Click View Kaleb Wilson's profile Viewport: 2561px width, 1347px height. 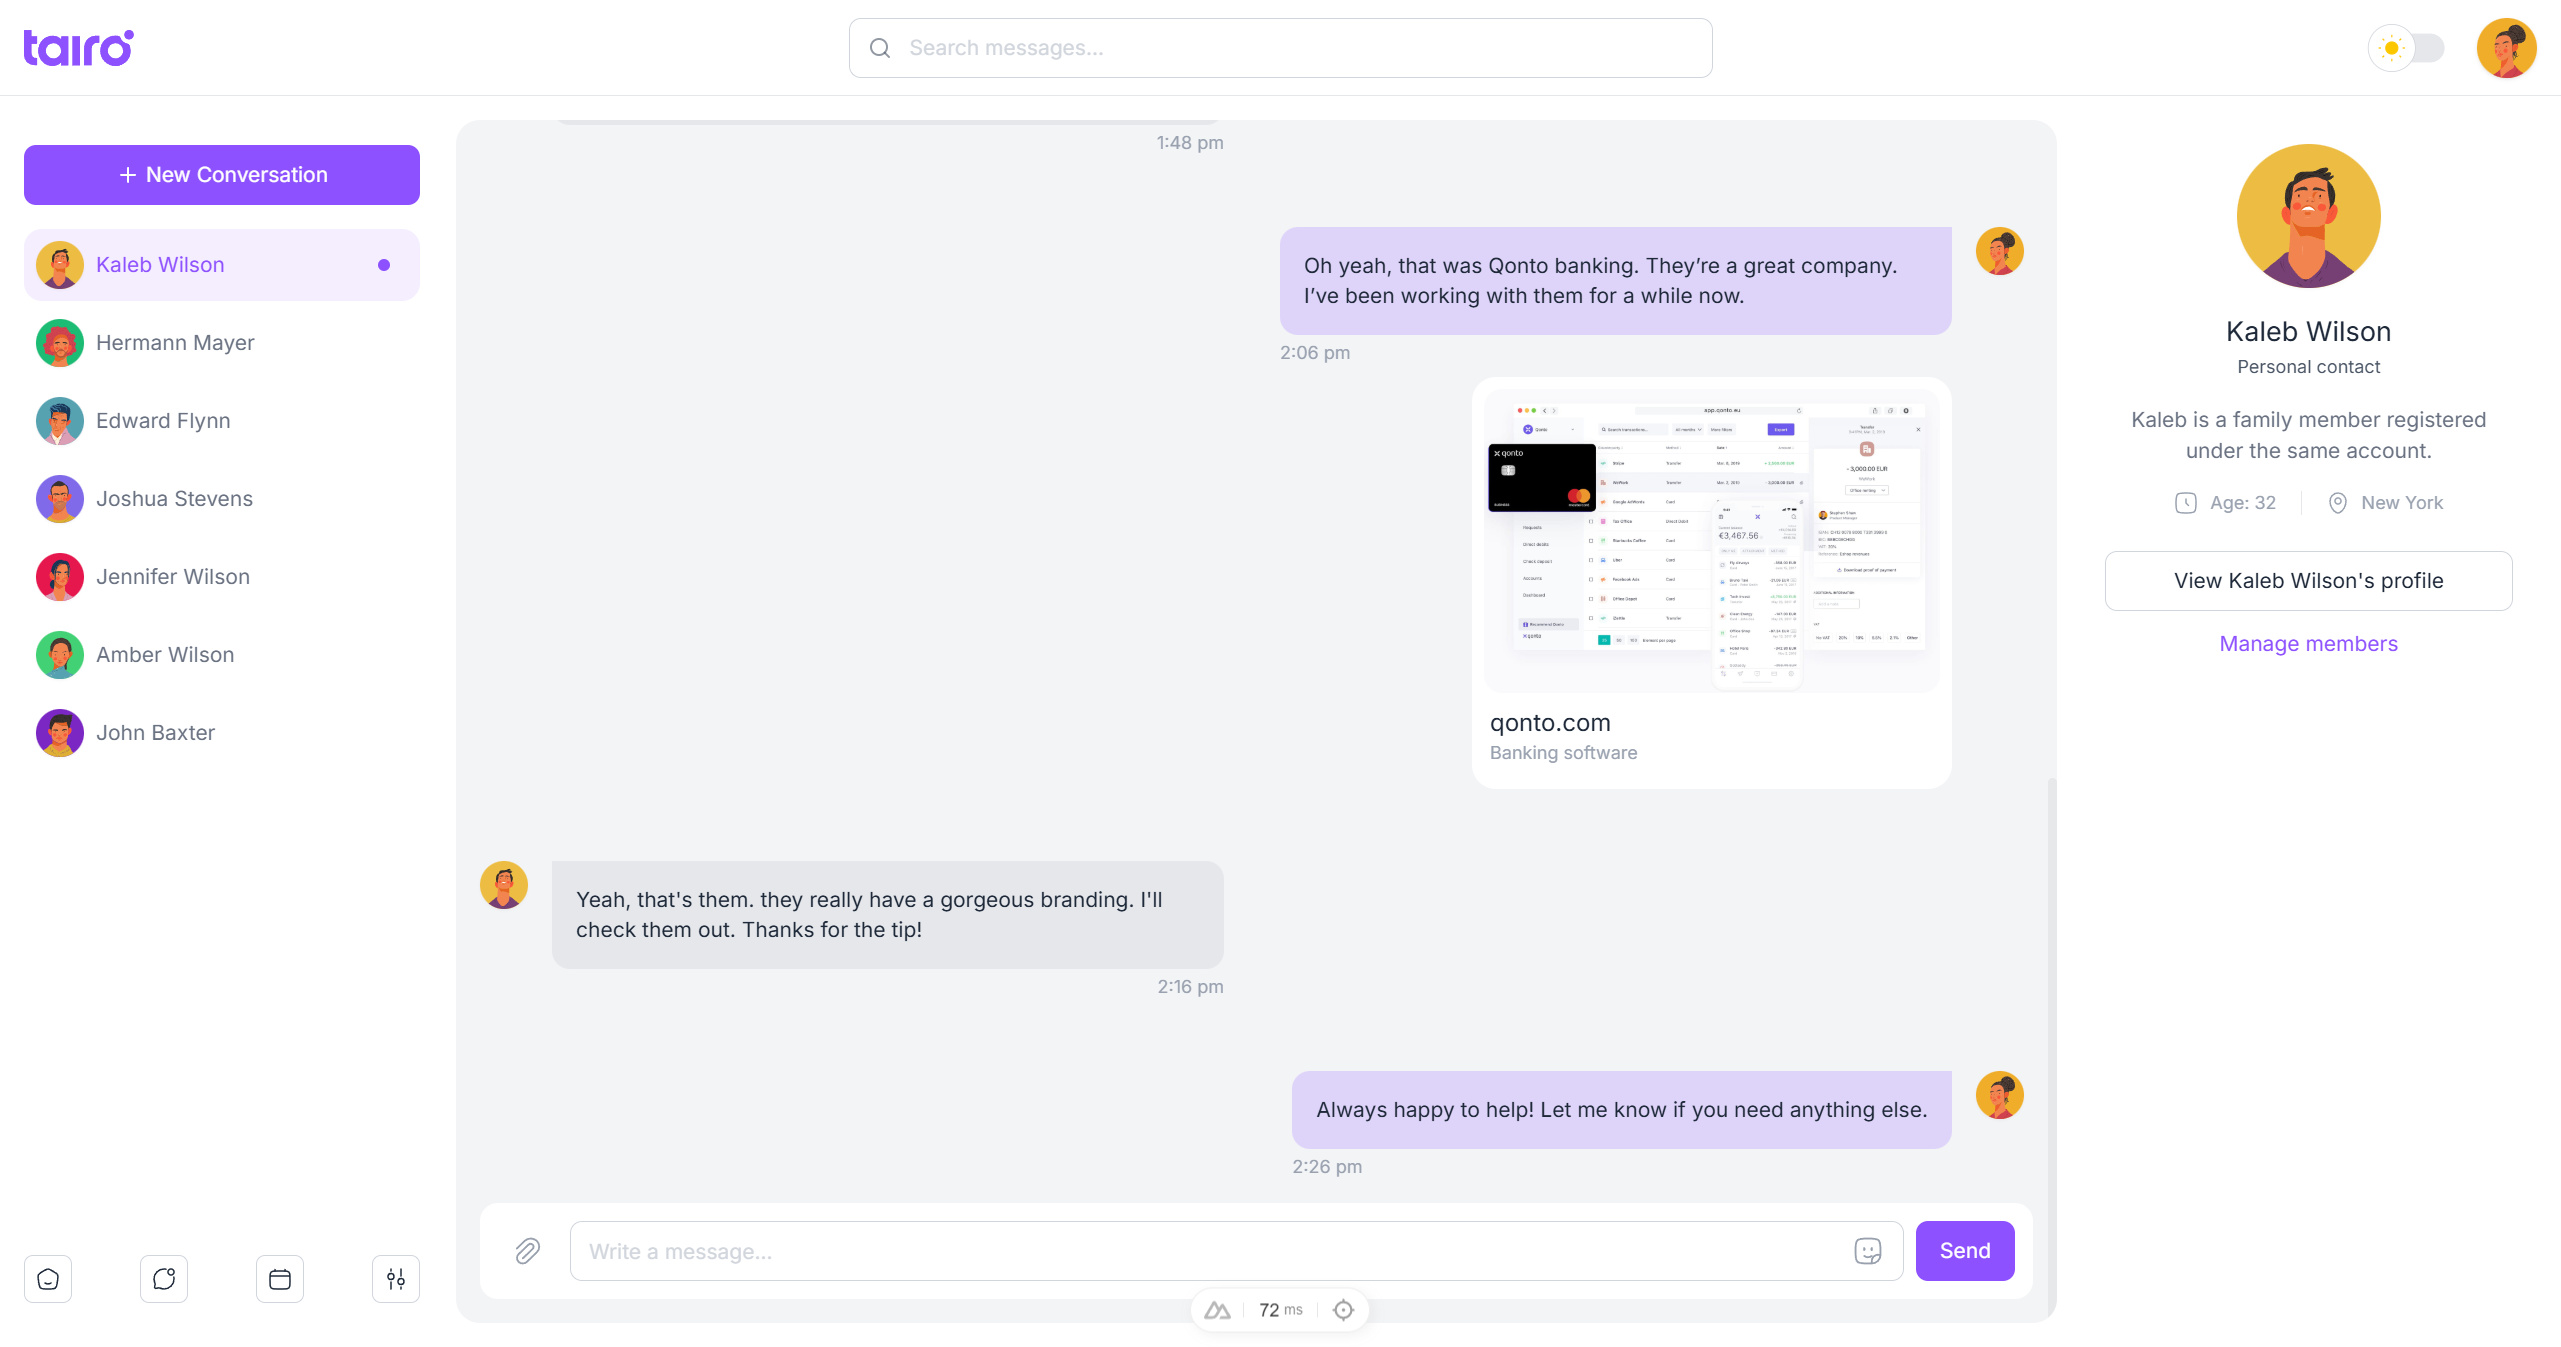pos(2308,580)
